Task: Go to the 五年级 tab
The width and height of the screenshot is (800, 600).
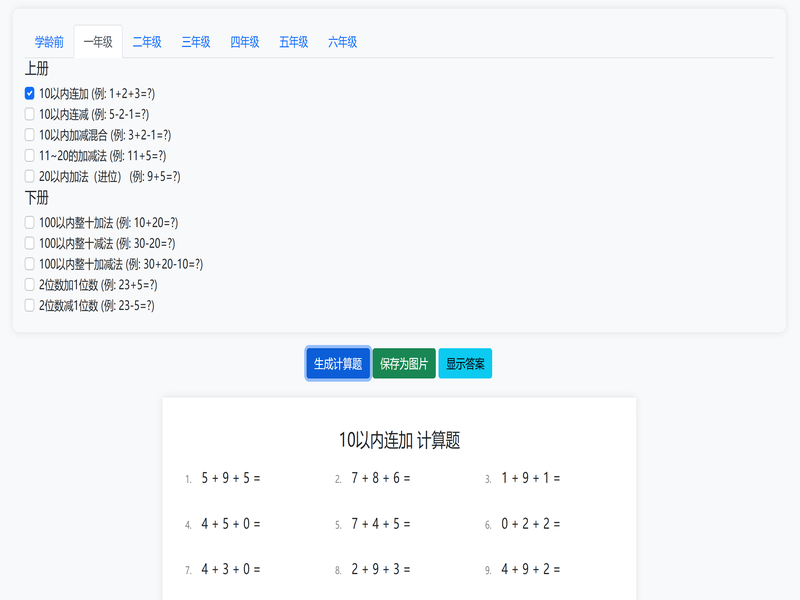Action: [294, 42]
